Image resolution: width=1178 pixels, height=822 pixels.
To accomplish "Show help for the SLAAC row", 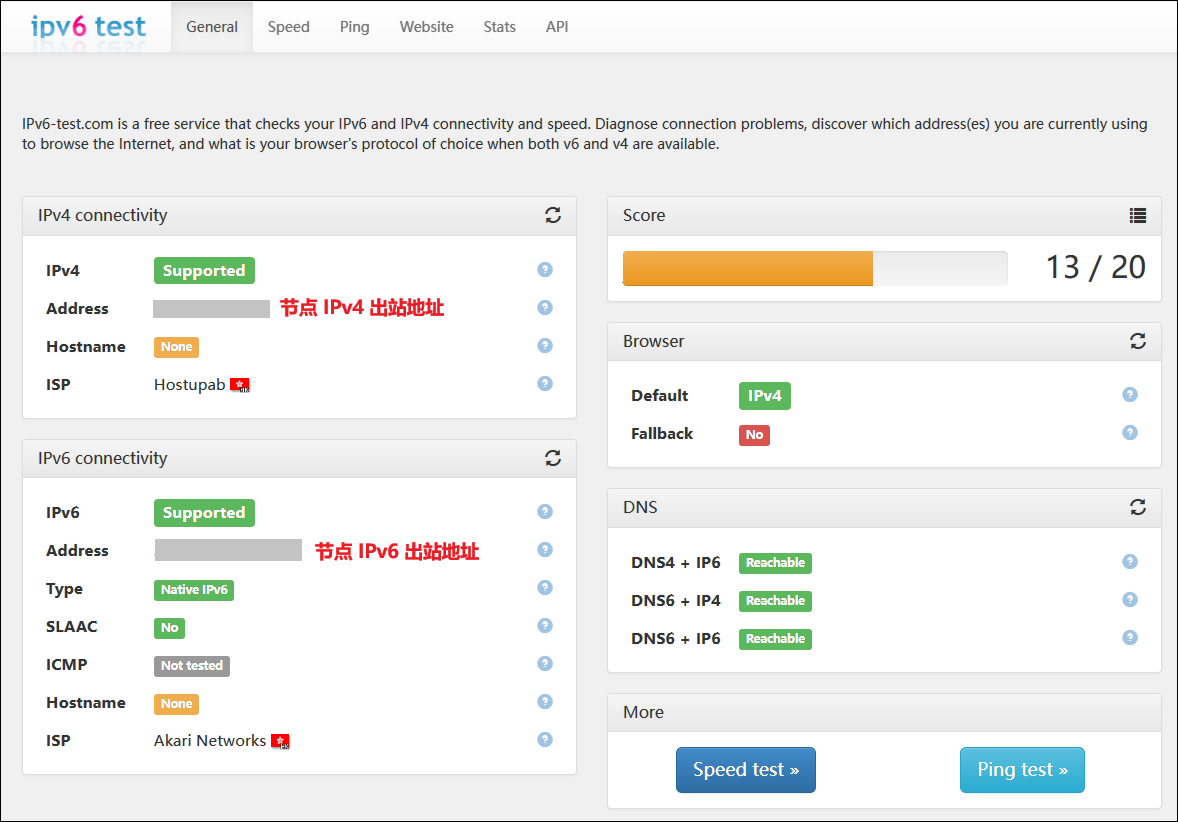I will click(x=545, y=626).
